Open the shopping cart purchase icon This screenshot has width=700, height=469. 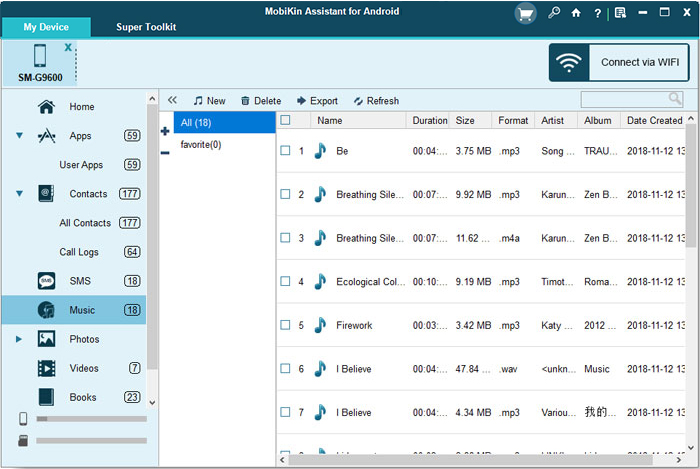pos(525,14)
